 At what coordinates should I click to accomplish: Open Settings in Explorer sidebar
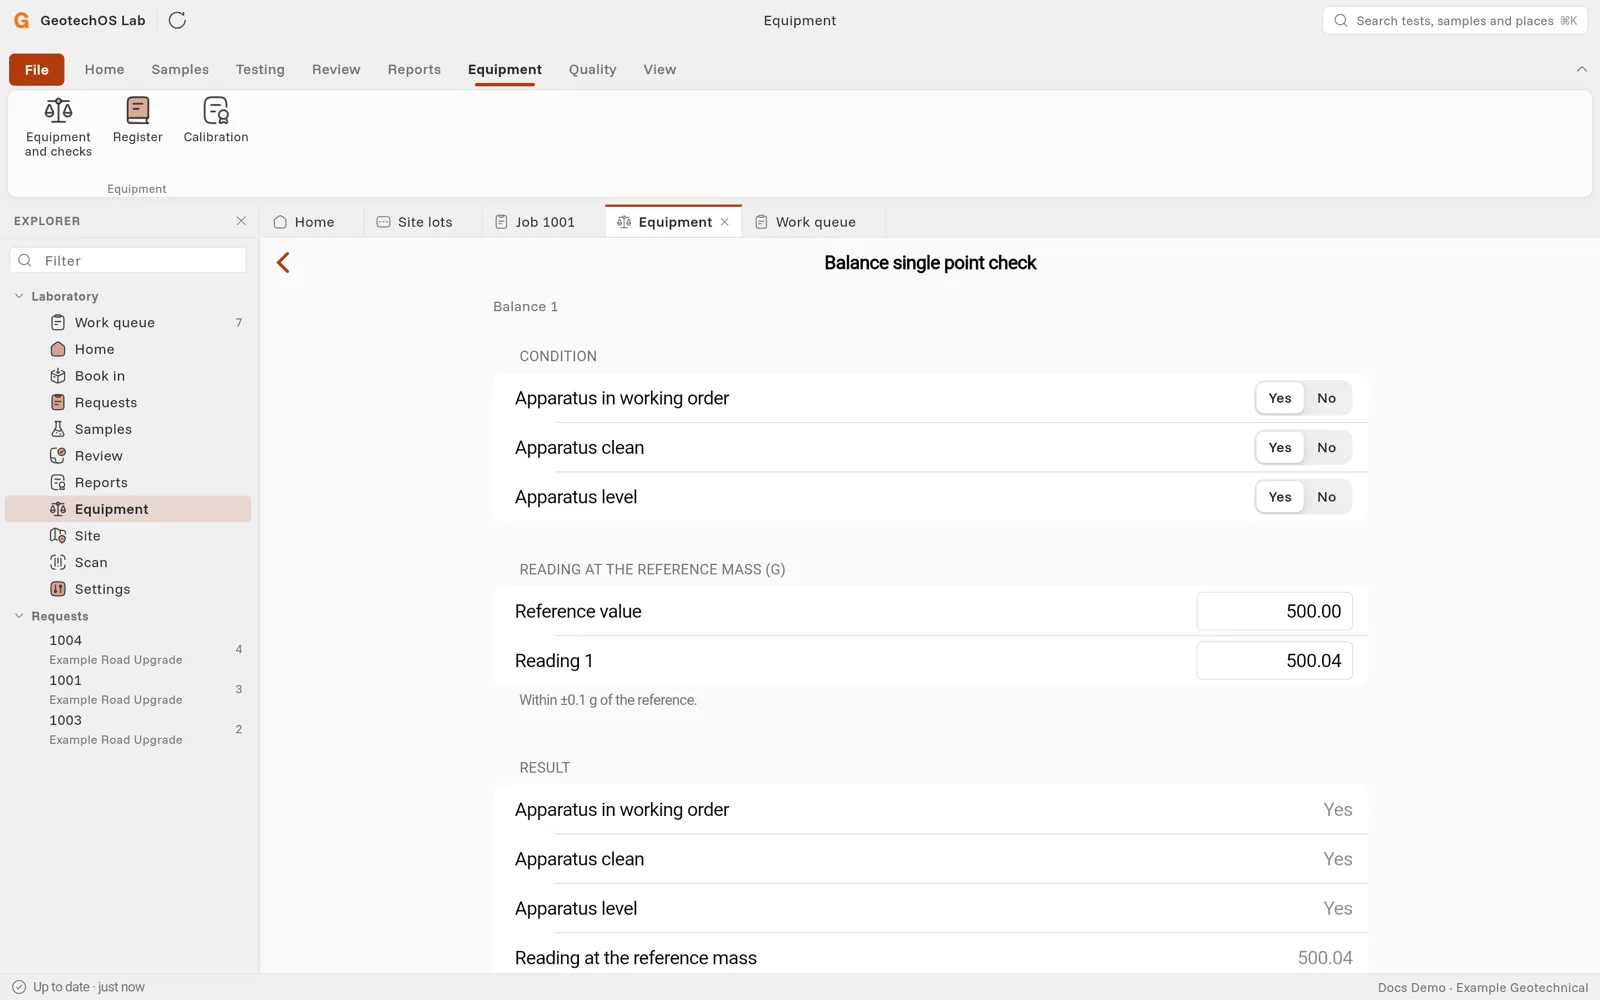click(x=128, y=589)
